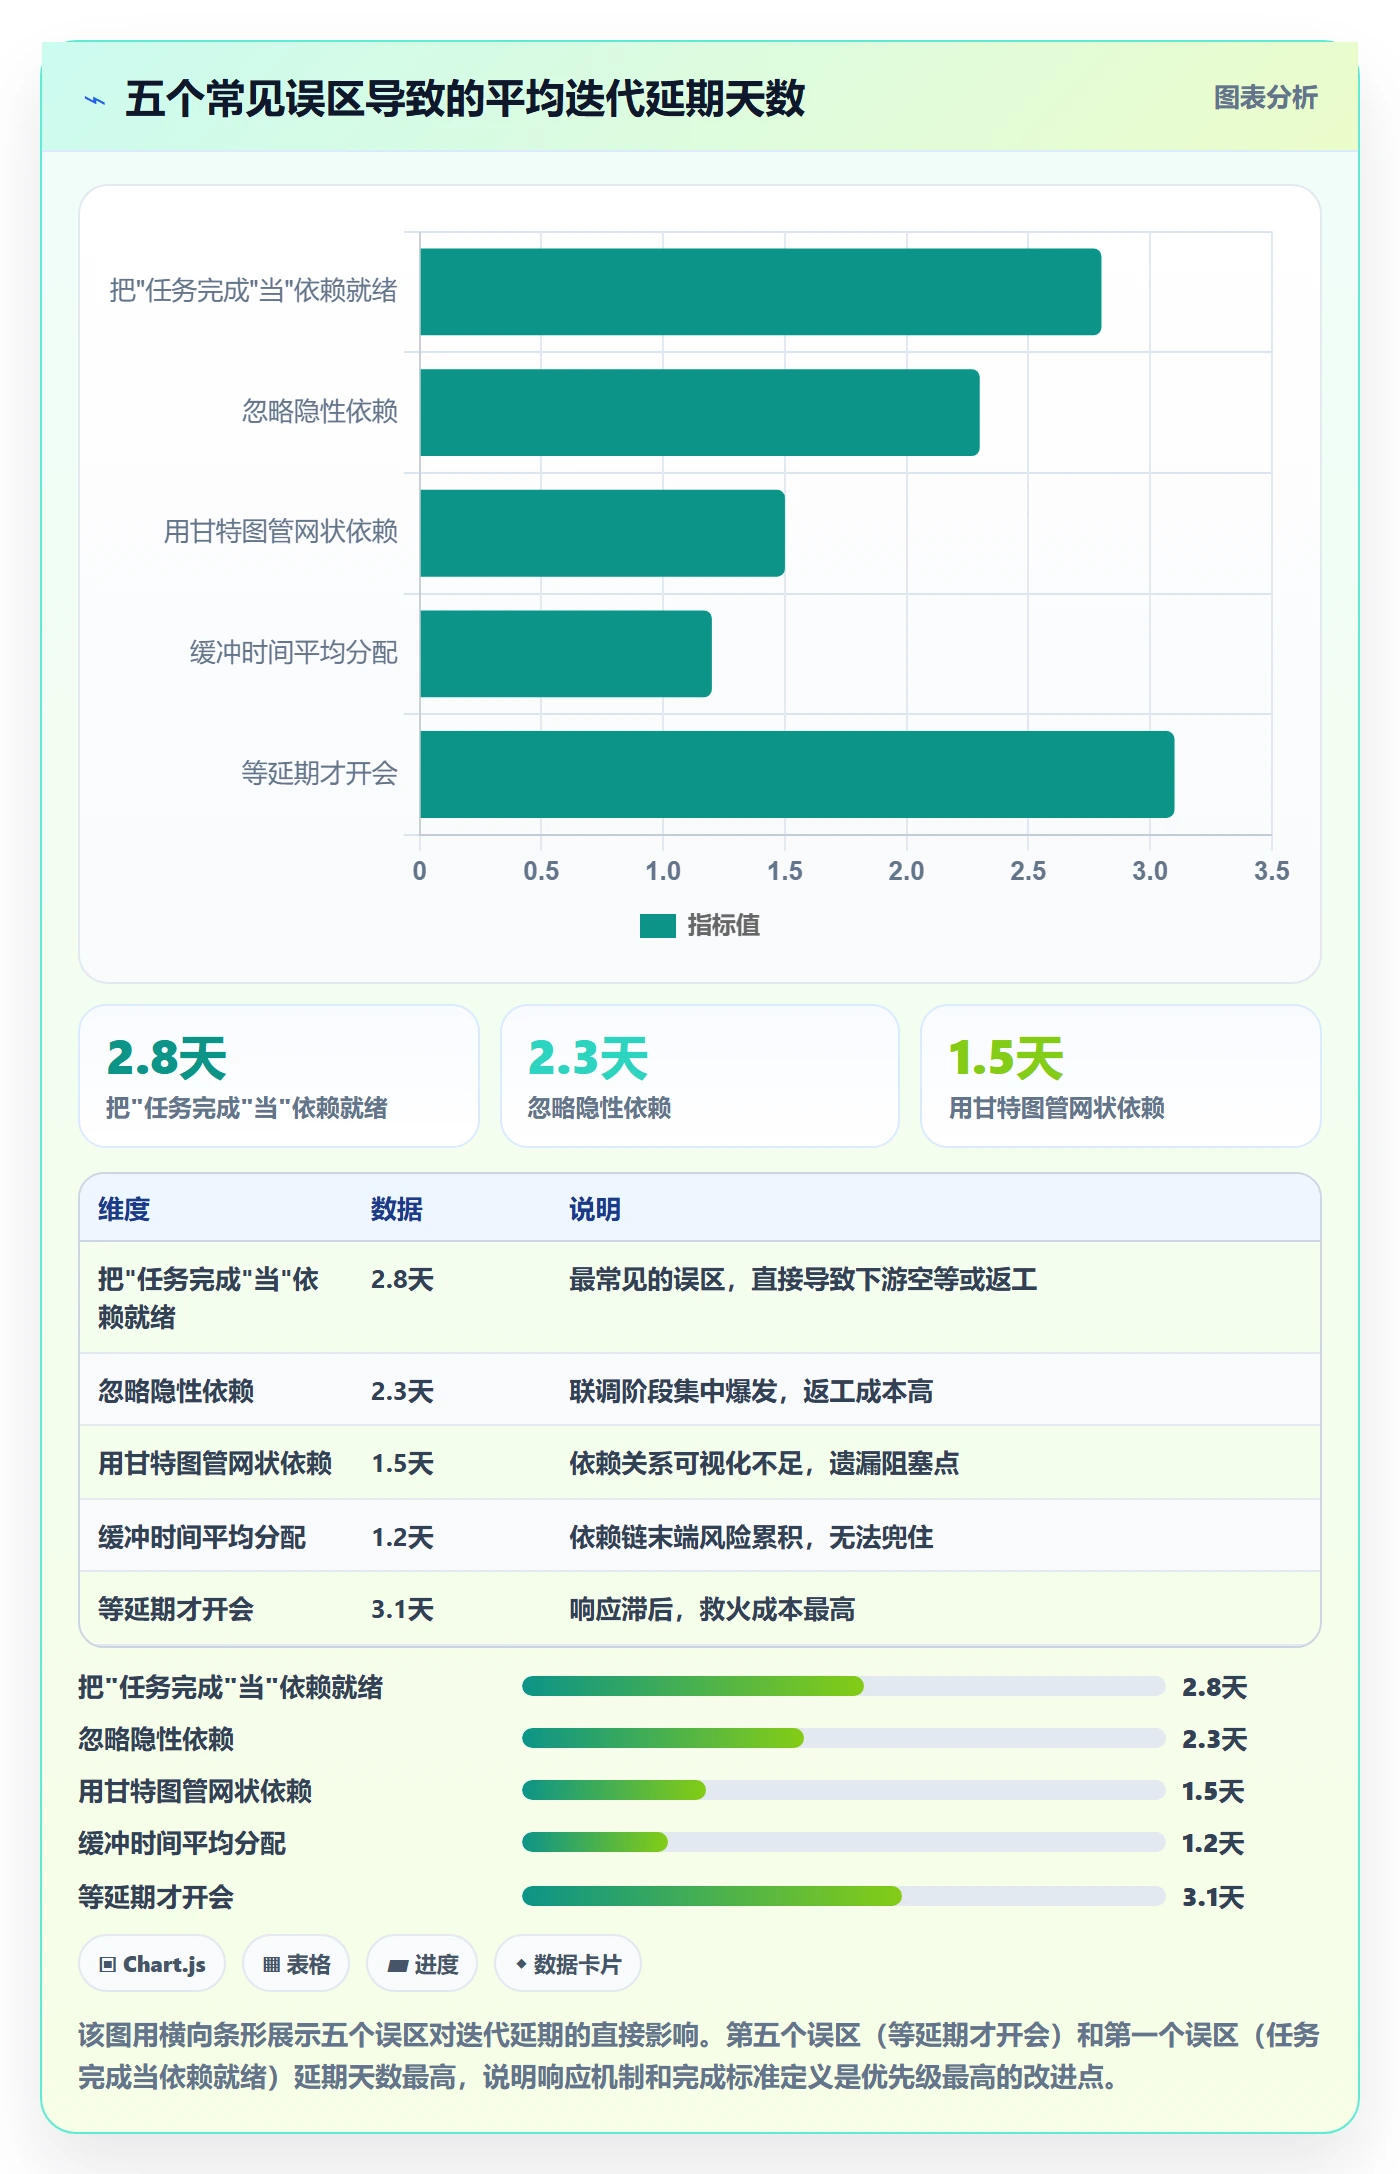
Task: Select the 3.1天 table cell
Action: point(402,1609)
